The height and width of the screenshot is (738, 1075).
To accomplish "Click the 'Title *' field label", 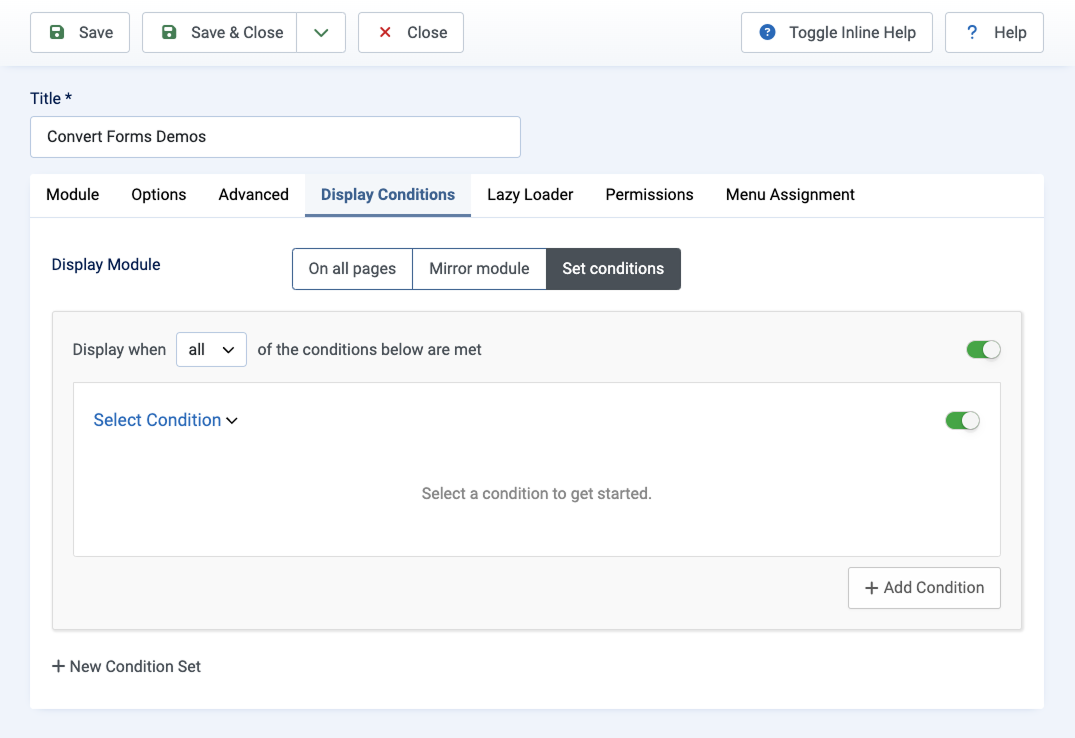I will pos(51,99).
